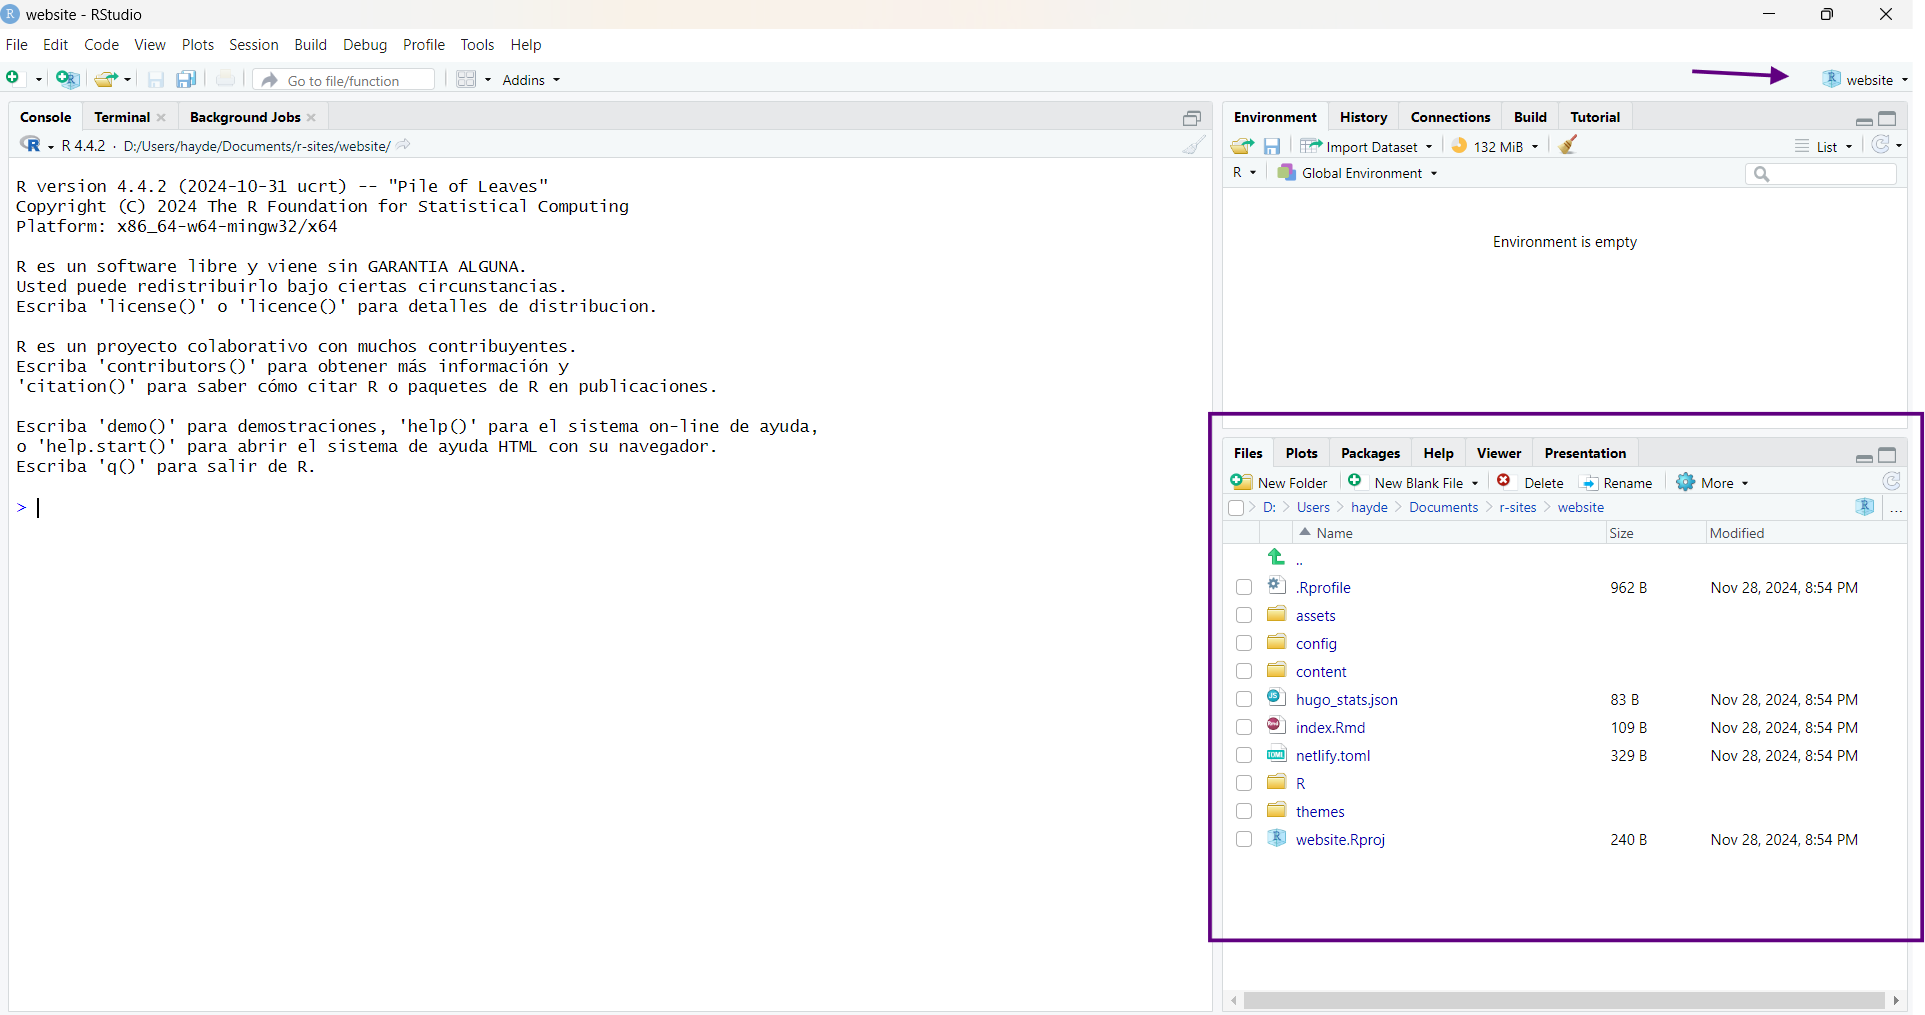Screen dimensions: 1925x1015
Task: Save workspace with the Environment disk icon
Action: coord(1272,146)
